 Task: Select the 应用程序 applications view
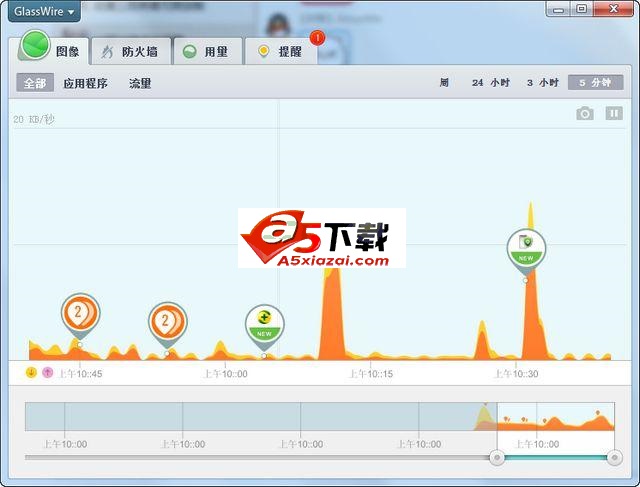(x=86, y=83)
